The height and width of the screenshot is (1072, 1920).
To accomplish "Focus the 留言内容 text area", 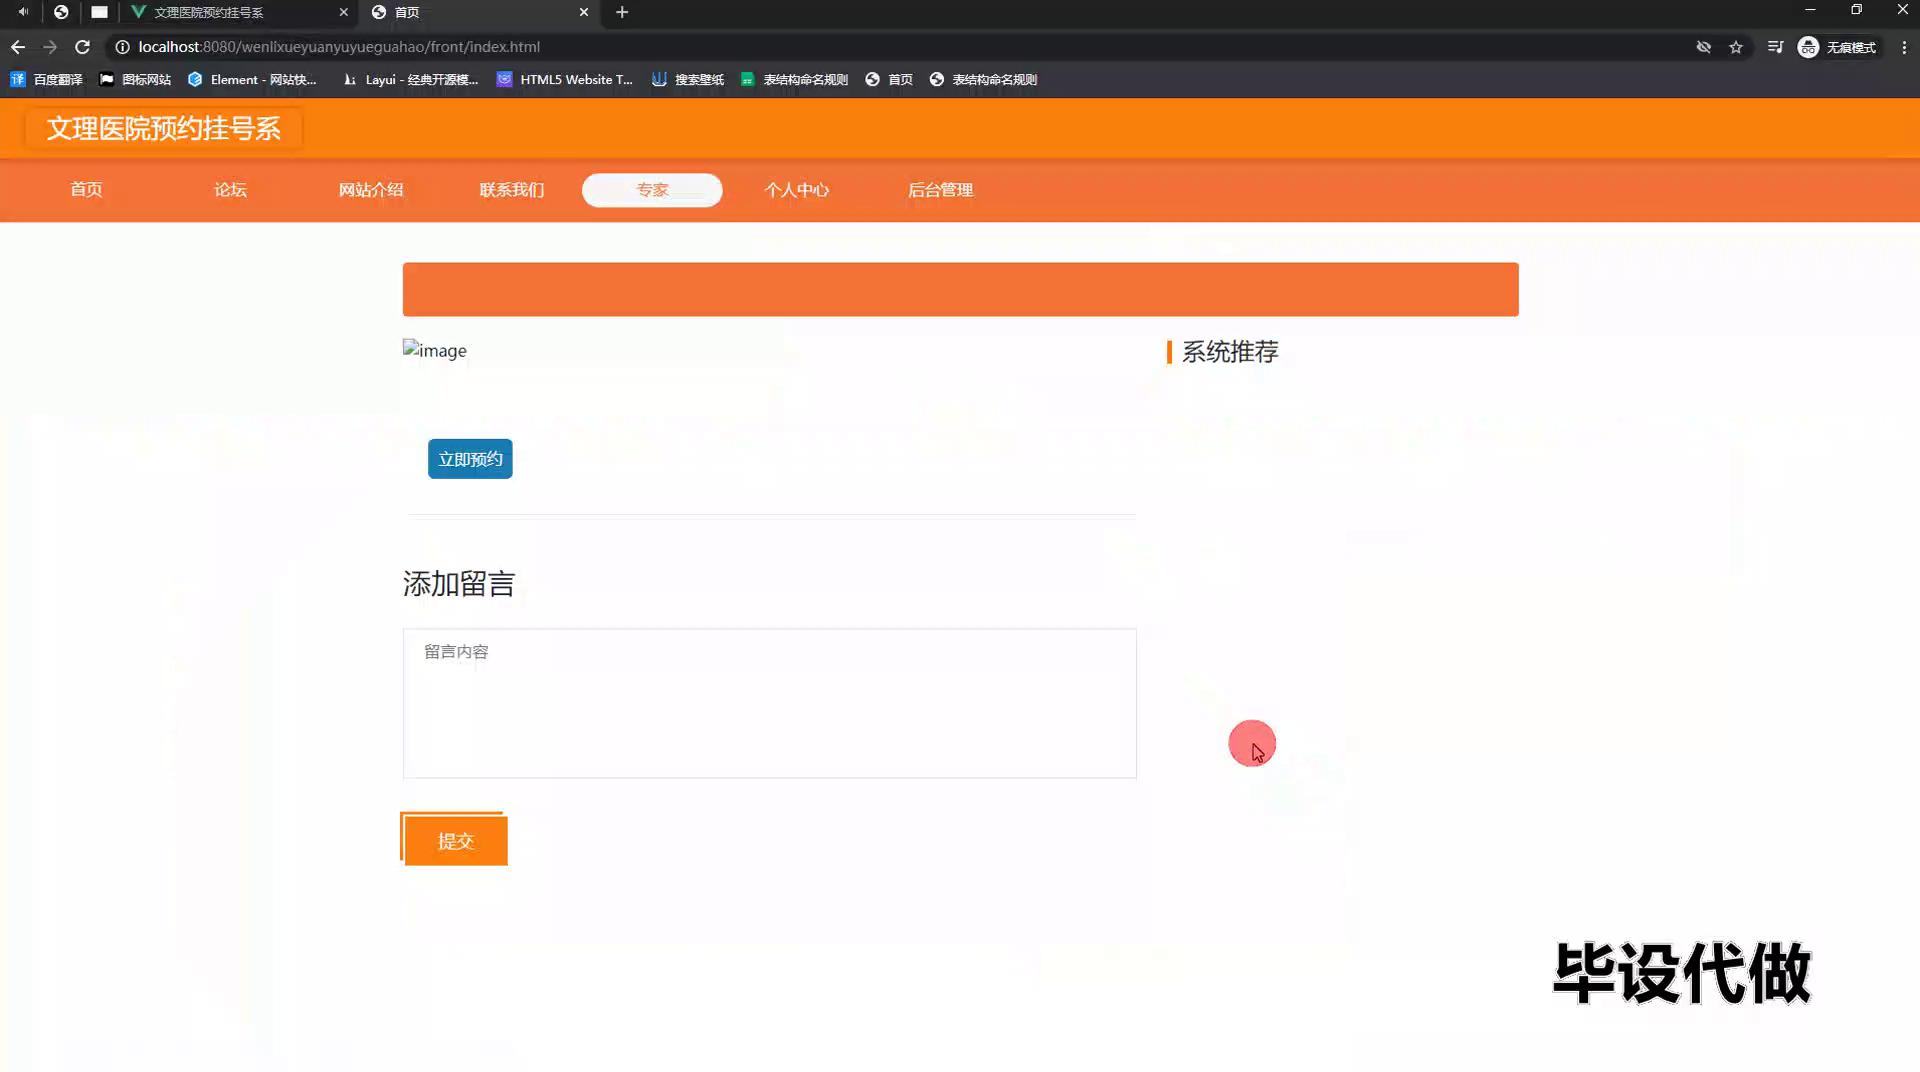I will click(769, 703).
